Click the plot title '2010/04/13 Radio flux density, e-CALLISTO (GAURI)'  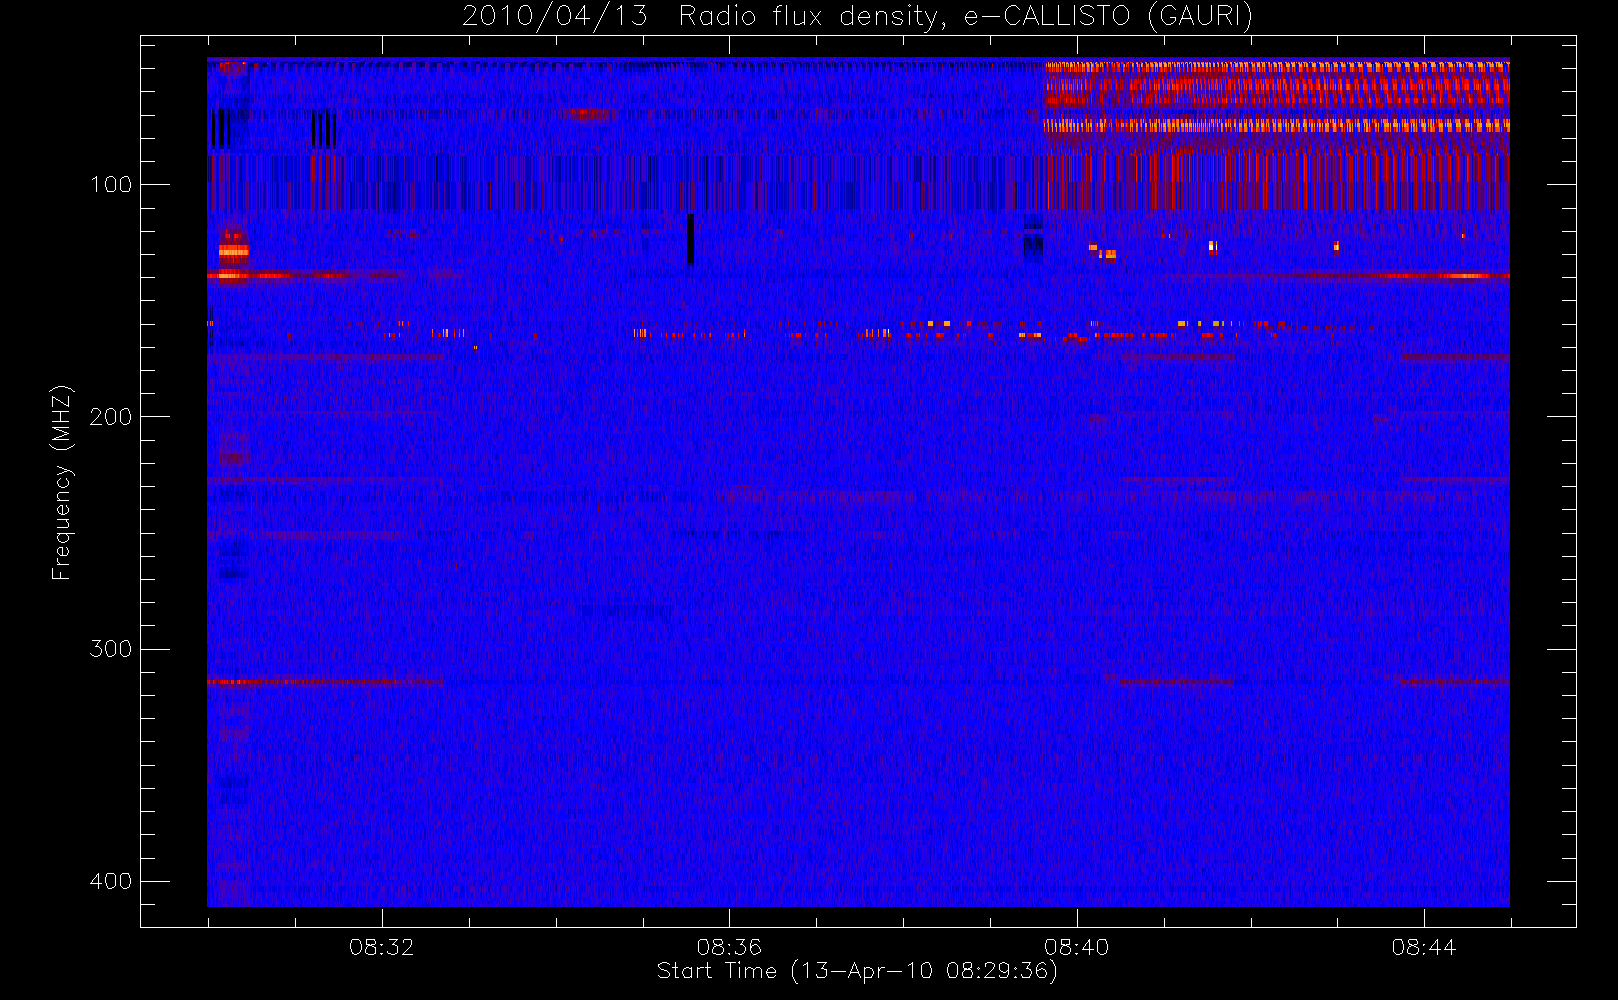click(857, 17)
